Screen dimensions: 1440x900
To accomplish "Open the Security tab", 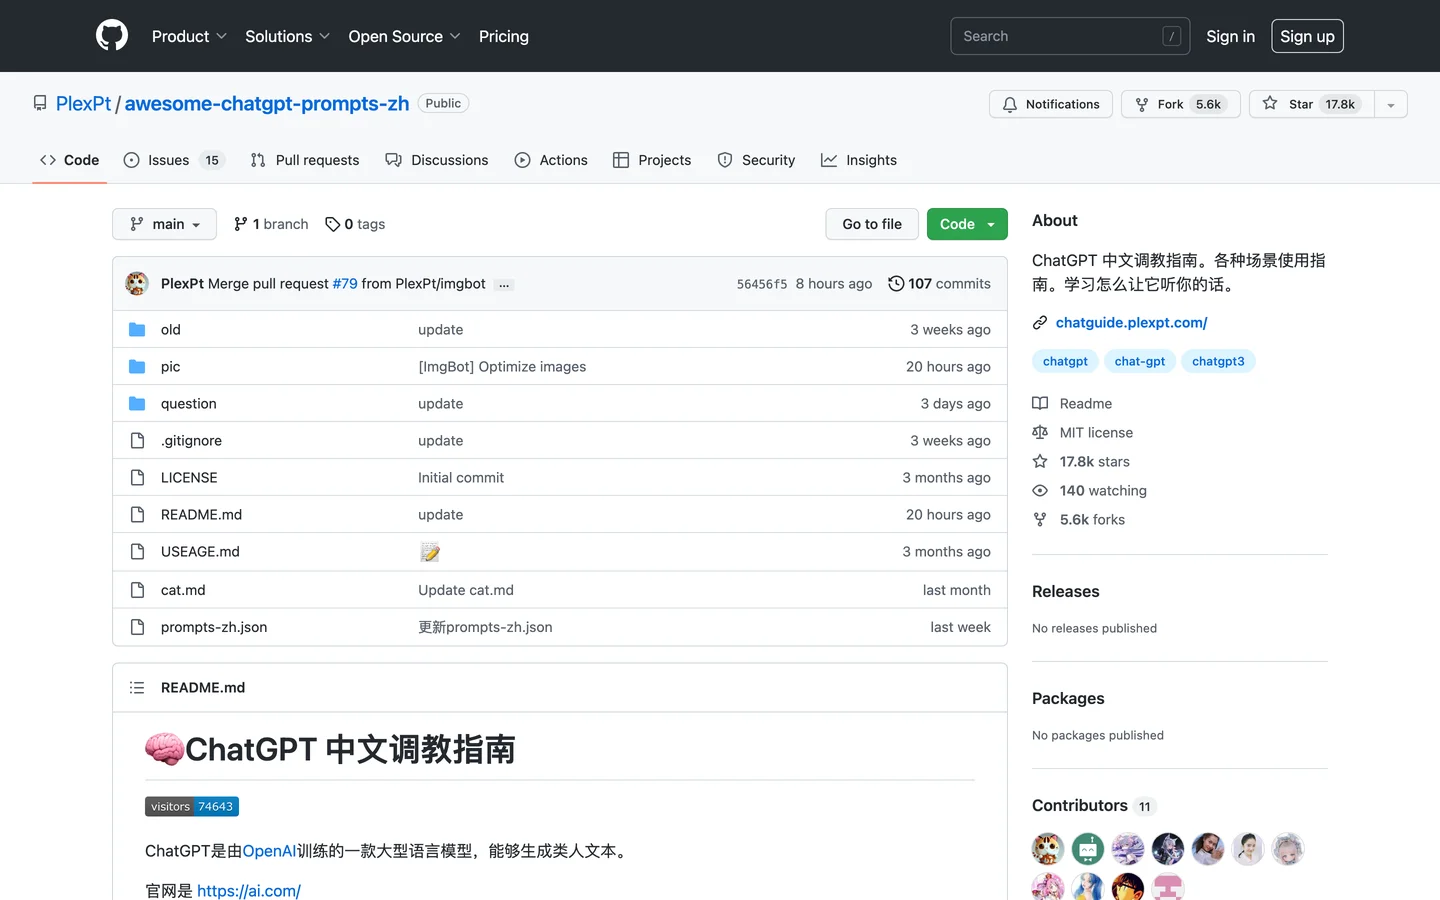I will coord(756,160).
